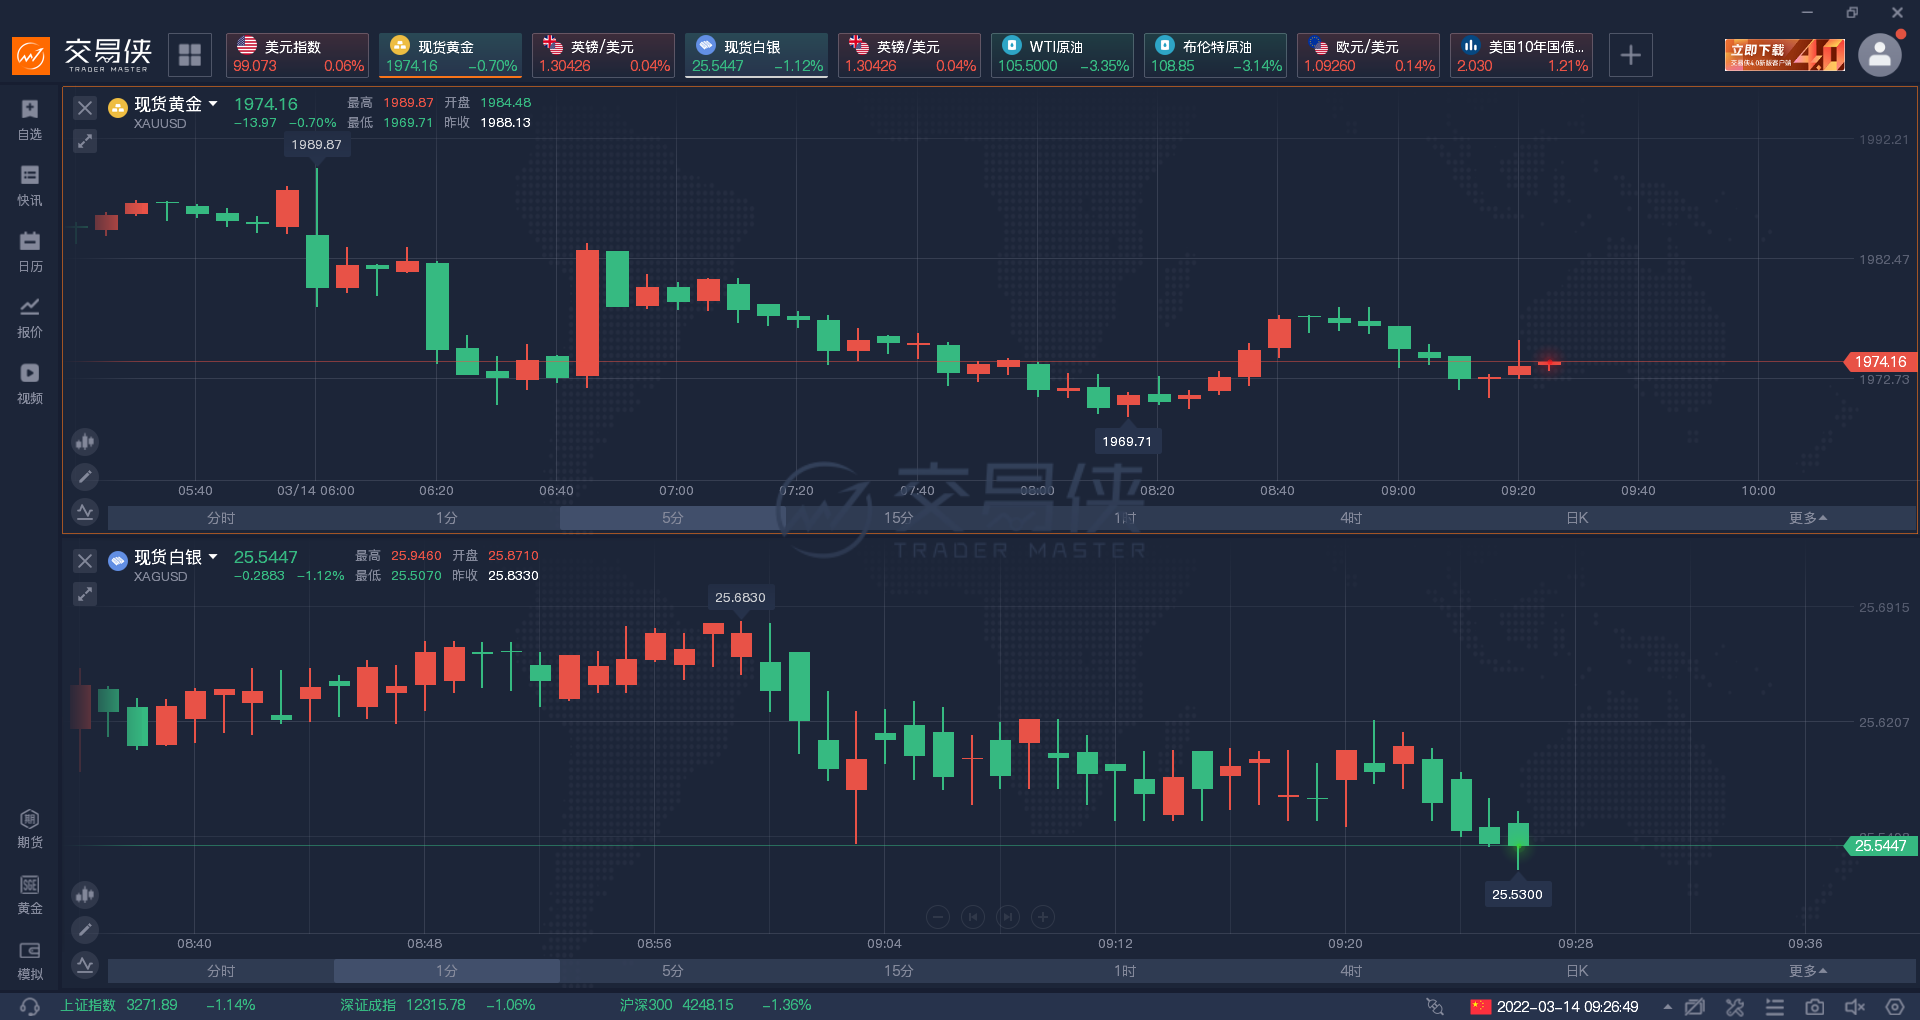Image resolution: width=1920 pixels, height=1020 pixels.
Task: Jump silver chart to previous start
Action: point(973,917)
